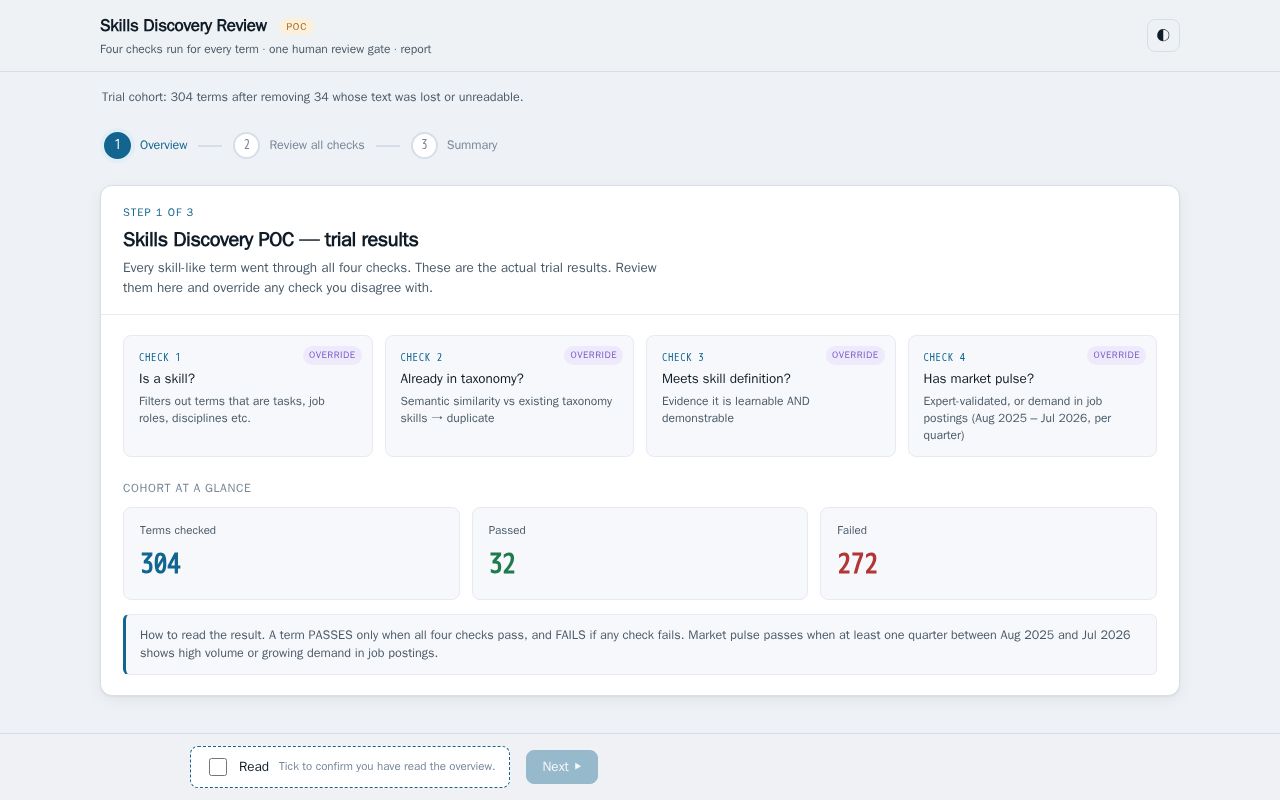Viewport: 1280px width, 800px height.
Task: Click the Failed count 272
Action: pos(857,564)
